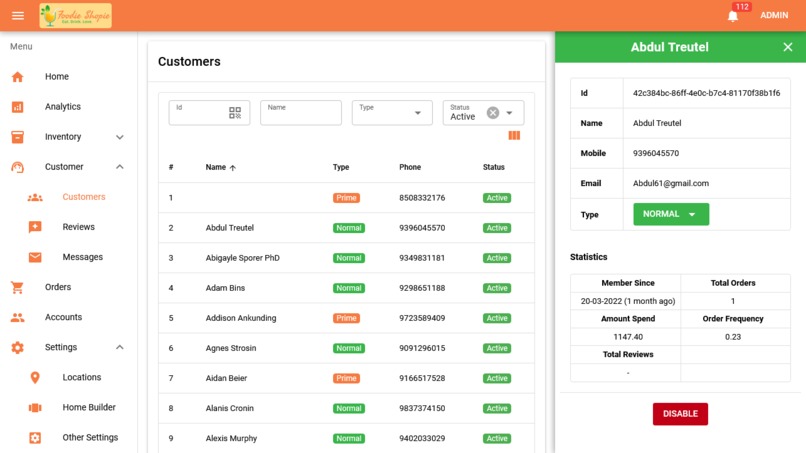Select the Abdul Treutel row
Viewport: 806px width, 453px height.
(x=346, y=228)
